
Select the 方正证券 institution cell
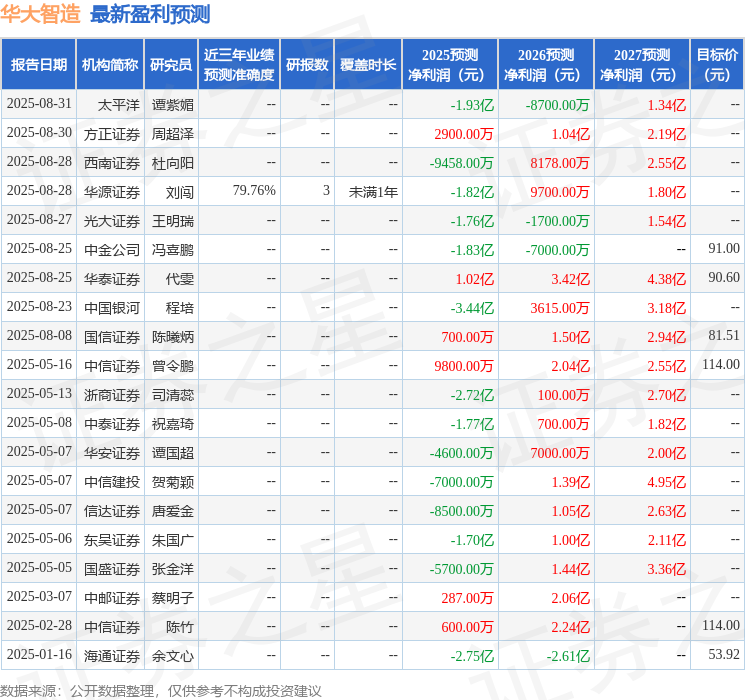pyautogui.click(x=112, y=134)
